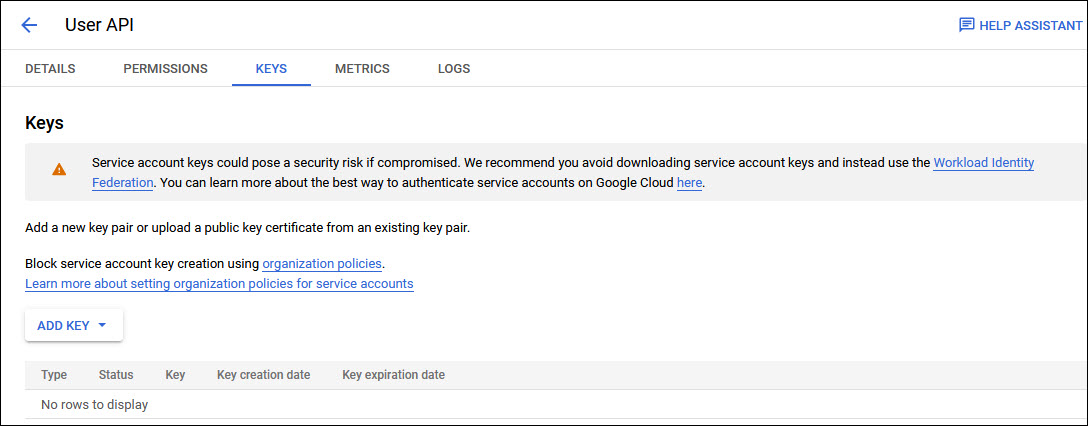1088x426 pixels.
Task: Click the orange warning triangle icon
Action: click(x=59, y=169)
